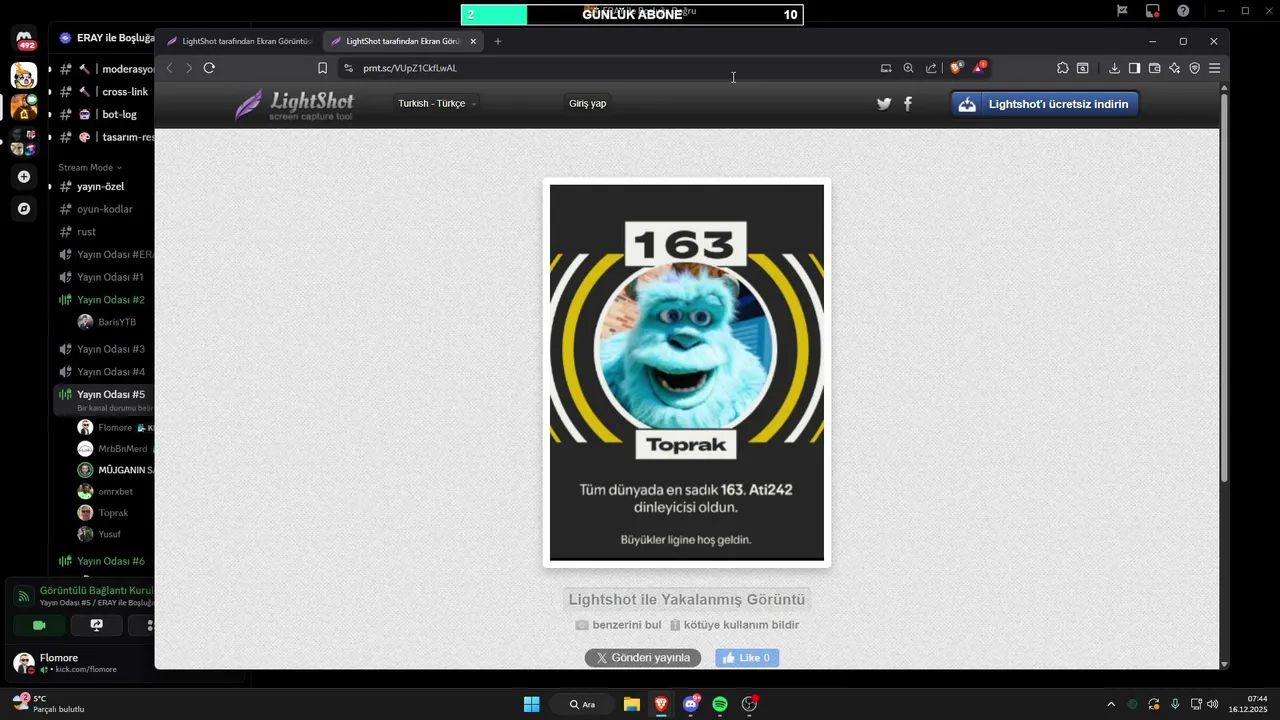1280x720 pixels.
Task: Click the prnt.sc address bar URL field
Action: point(610,68)
